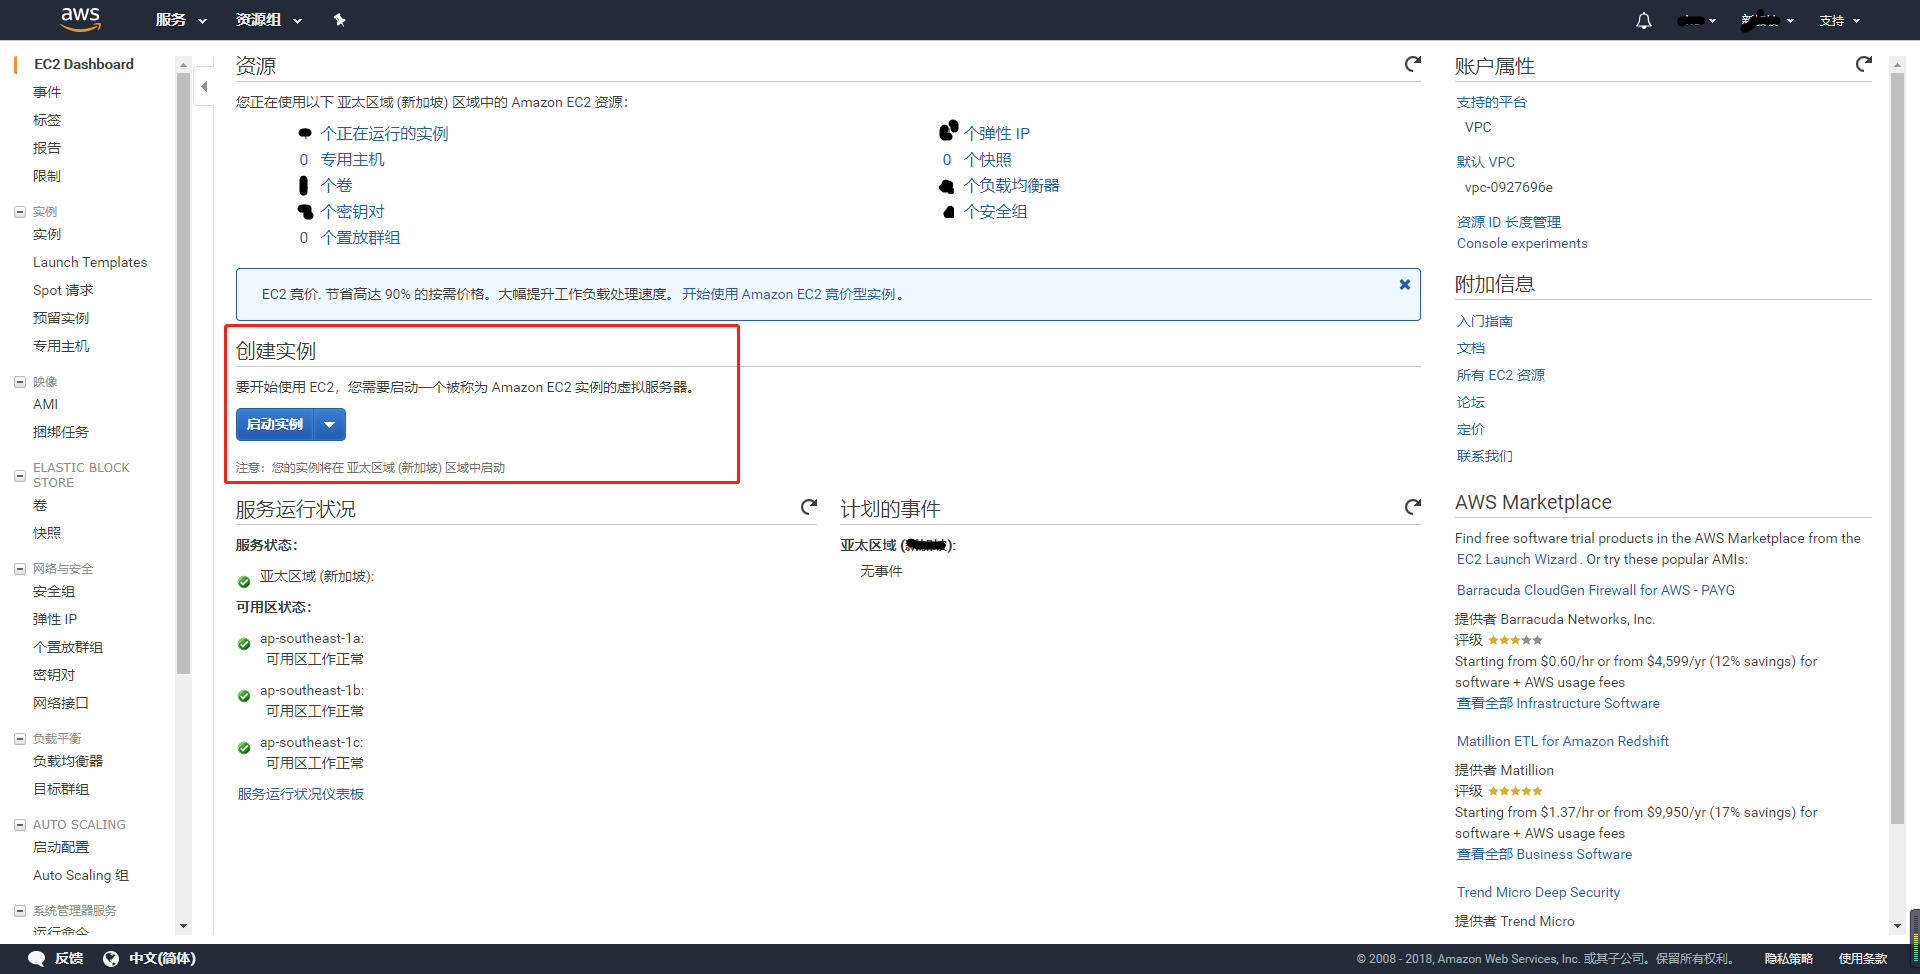This screenshot has height=974, width=1920.
Task: Open Launch Templates in sidebar
Action: [90, 262]
